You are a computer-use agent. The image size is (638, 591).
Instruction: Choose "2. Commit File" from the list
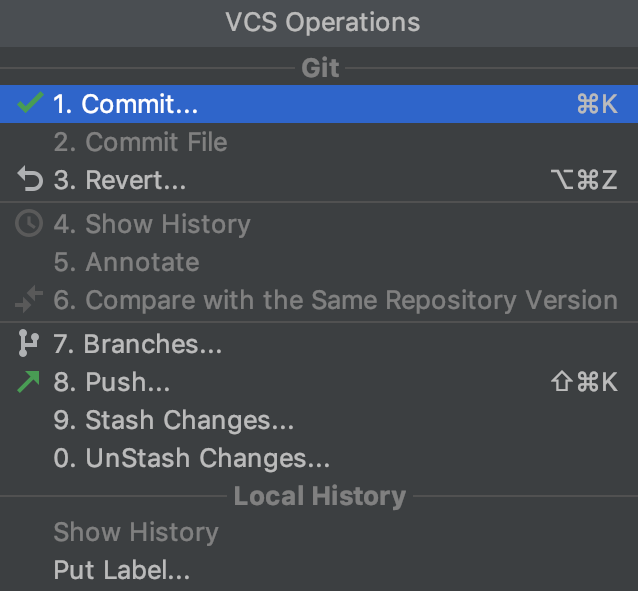(141, 142)
